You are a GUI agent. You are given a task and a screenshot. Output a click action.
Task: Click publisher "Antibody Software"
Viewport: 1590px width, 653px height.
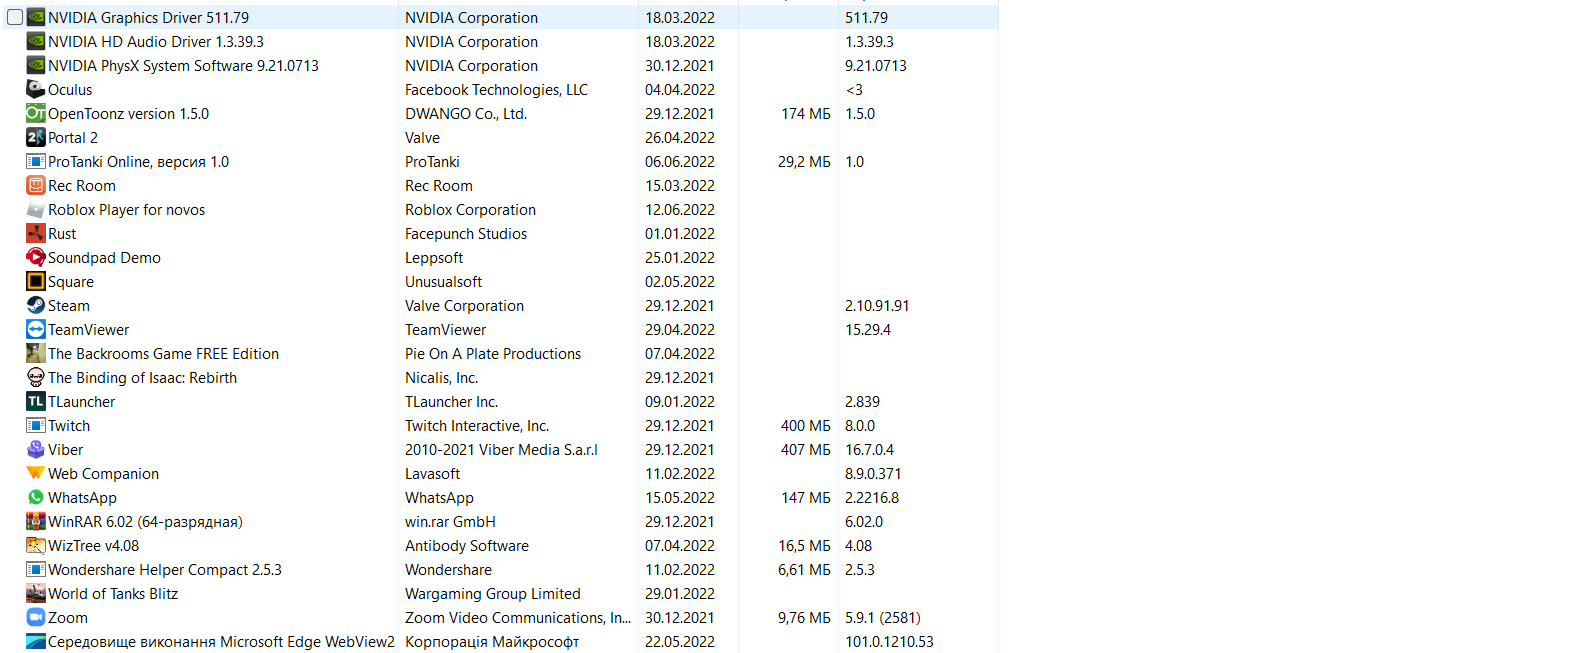point(467,546)
